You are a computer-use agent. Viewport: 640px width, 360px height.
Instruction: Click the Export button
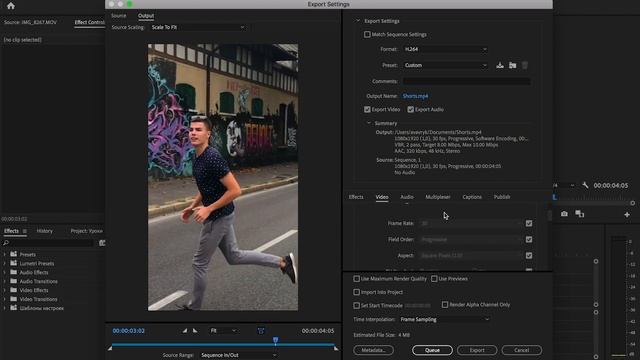(477, 350)
